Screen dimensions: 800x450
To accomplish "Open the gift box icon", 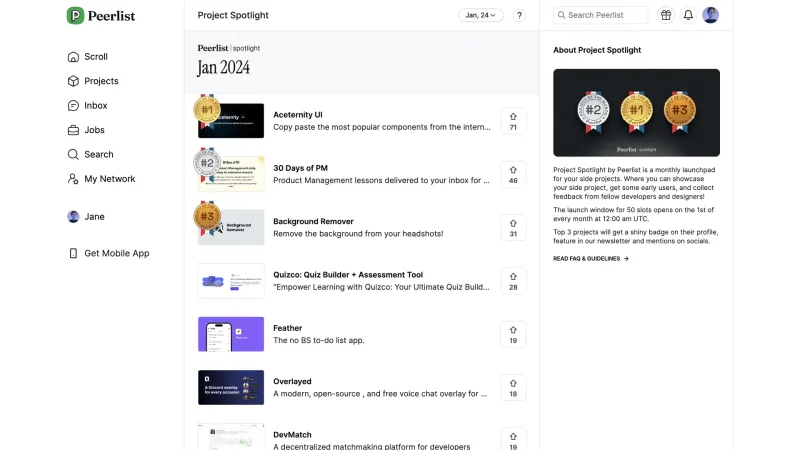I will click(666, 15).
